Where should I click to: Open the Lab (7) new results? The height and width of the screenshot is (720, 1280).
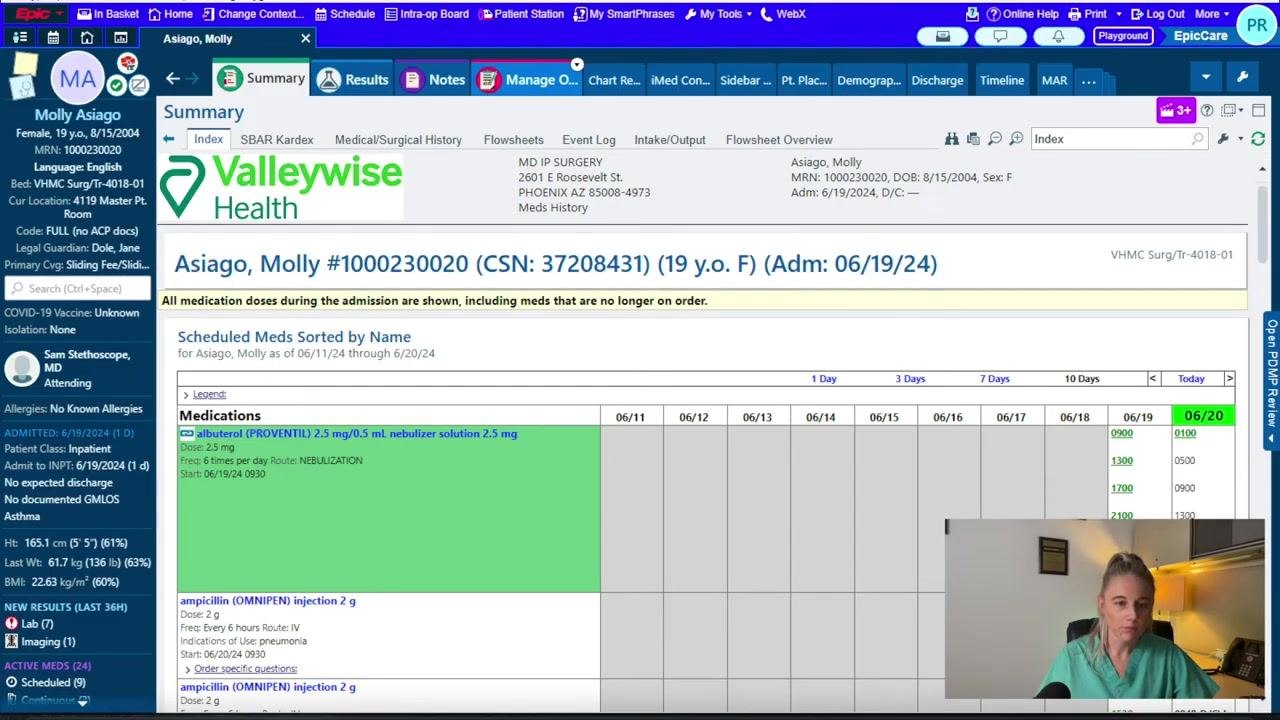click(37, 624)
